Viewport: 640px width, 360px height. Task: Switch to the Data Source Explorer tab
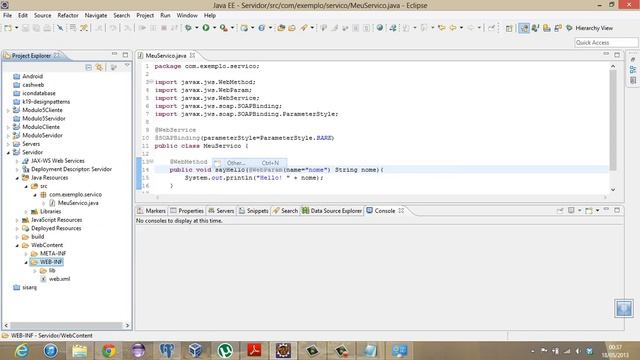tap(332, 211)
